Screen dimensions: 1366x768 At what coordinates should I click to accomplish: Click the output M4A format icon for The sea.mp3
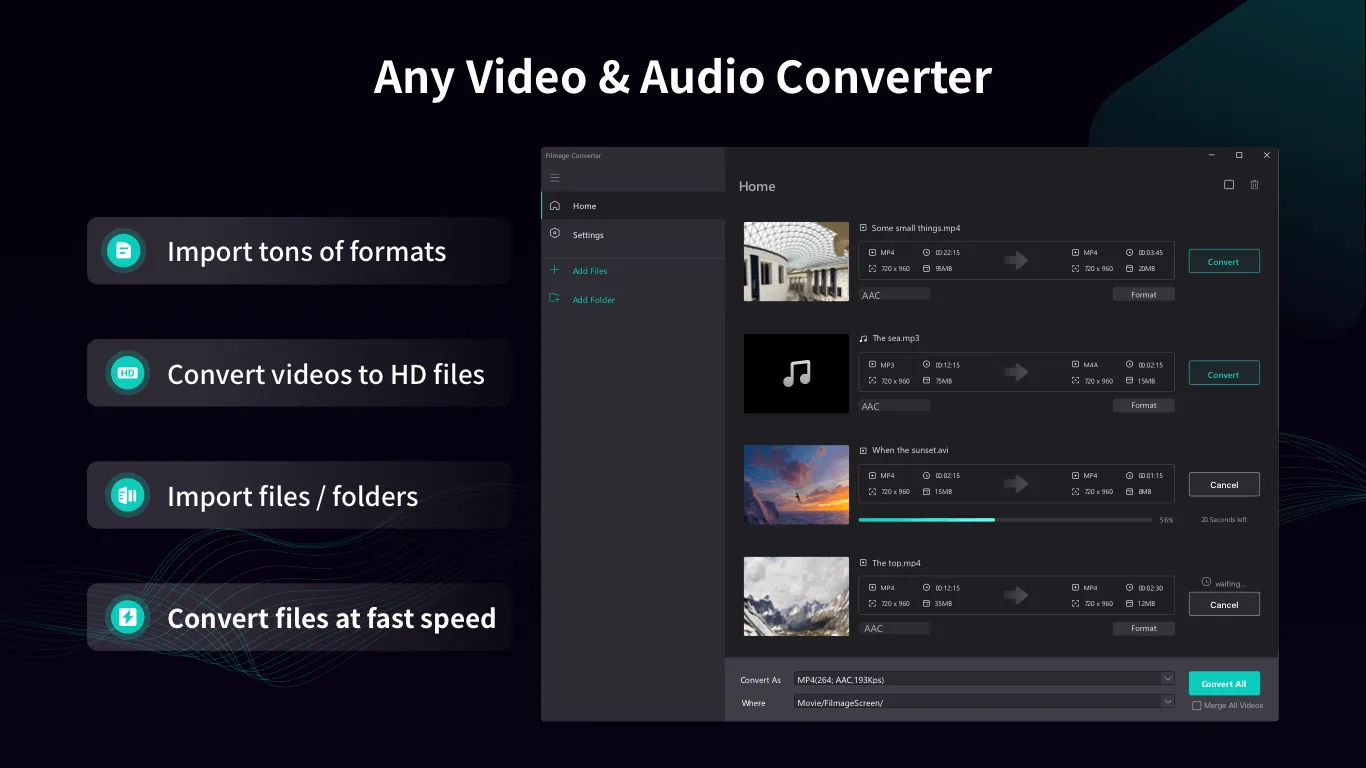coord(1075,365)
